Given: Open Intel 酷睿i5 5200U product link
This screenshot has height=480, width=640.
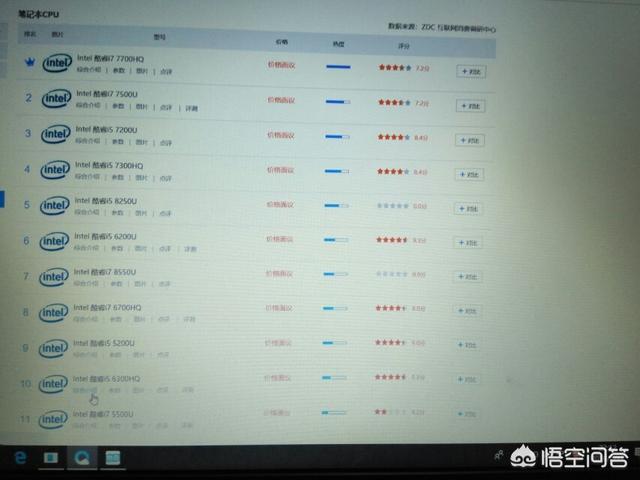Looking at the screenshot, I should 104,343.
